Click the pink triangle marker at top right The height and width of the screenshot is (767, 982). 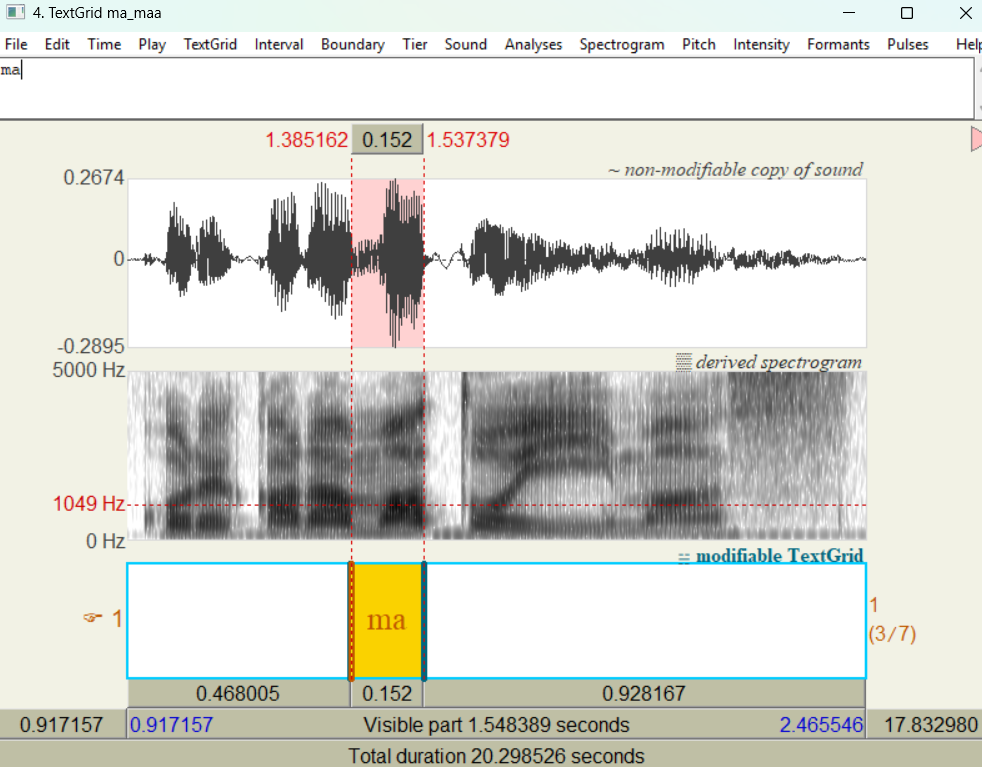click(976, 138)
